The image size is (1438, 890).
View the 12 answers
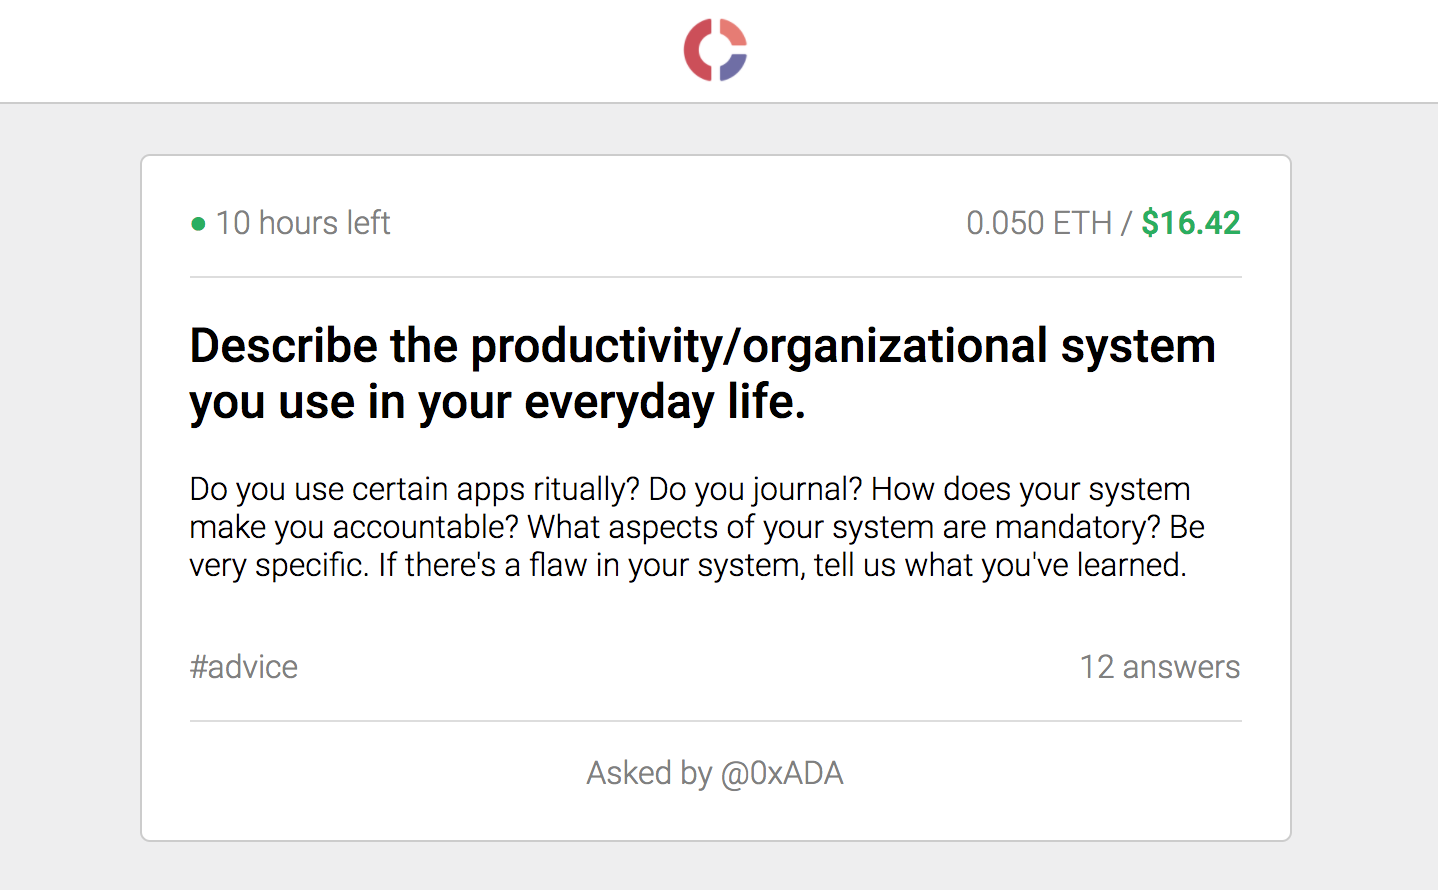(x=1159, y=667)
